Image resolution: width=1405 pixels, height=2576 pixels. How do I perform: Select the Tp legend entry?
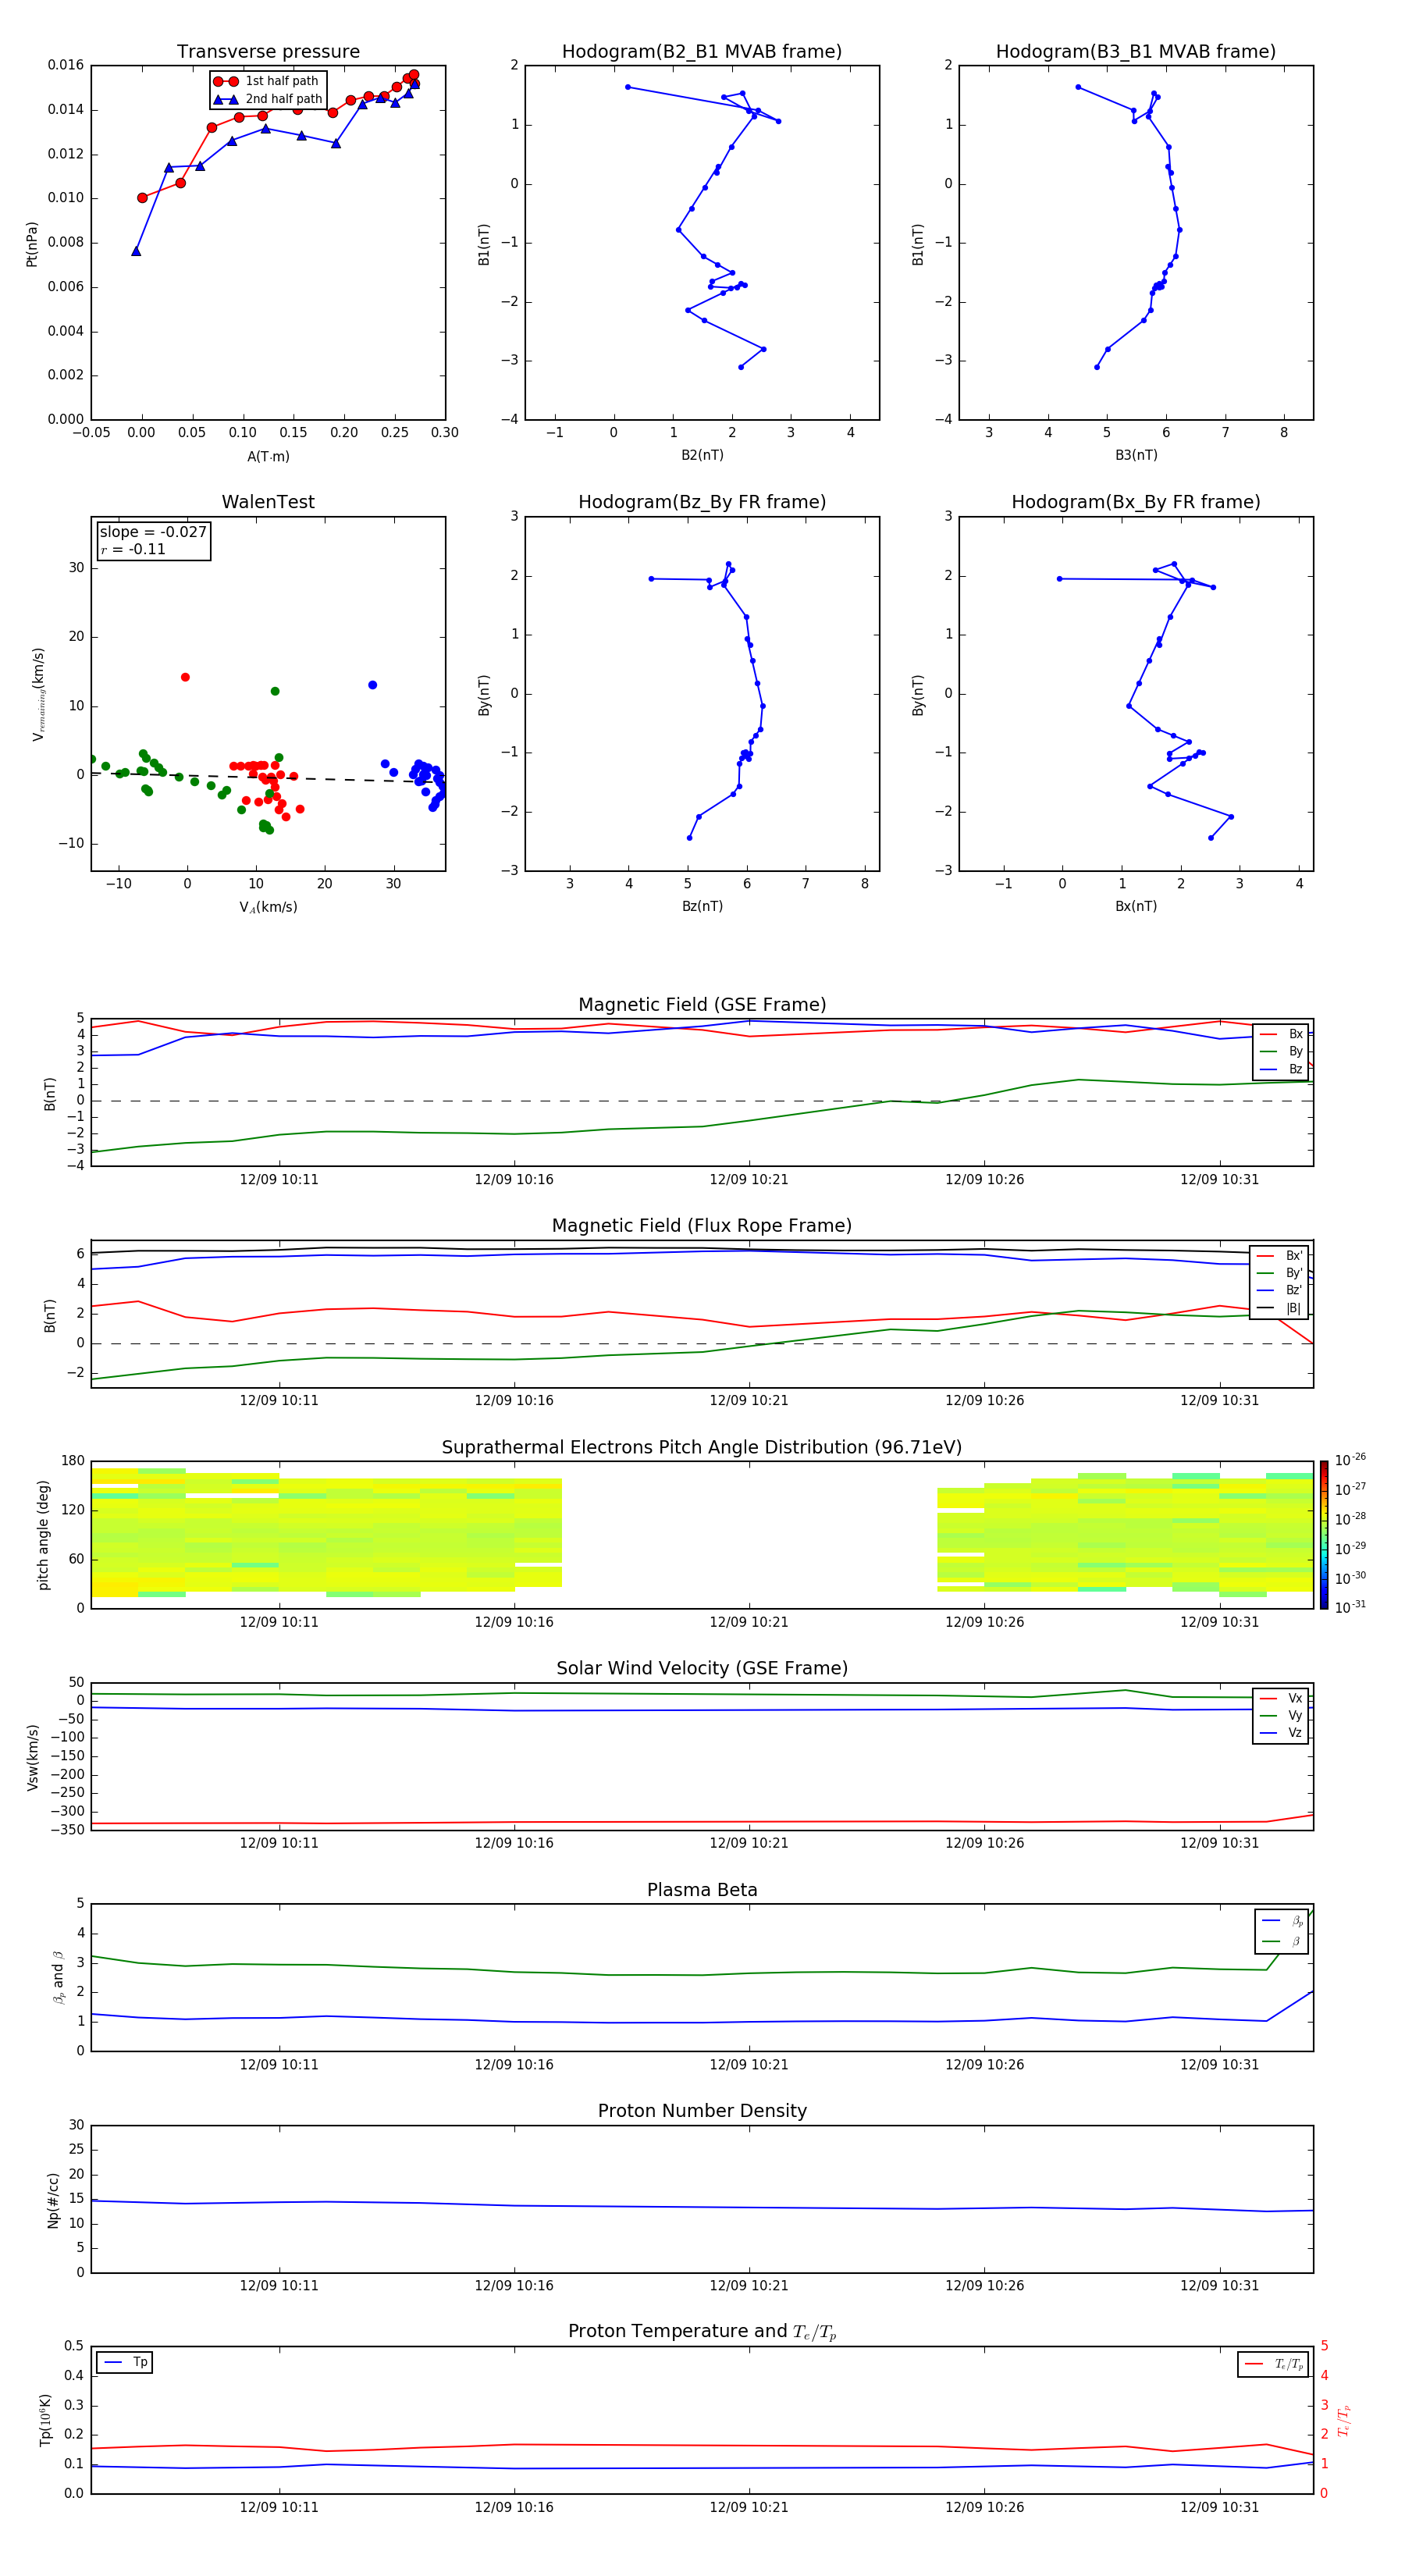click(x=125, y=2362)
